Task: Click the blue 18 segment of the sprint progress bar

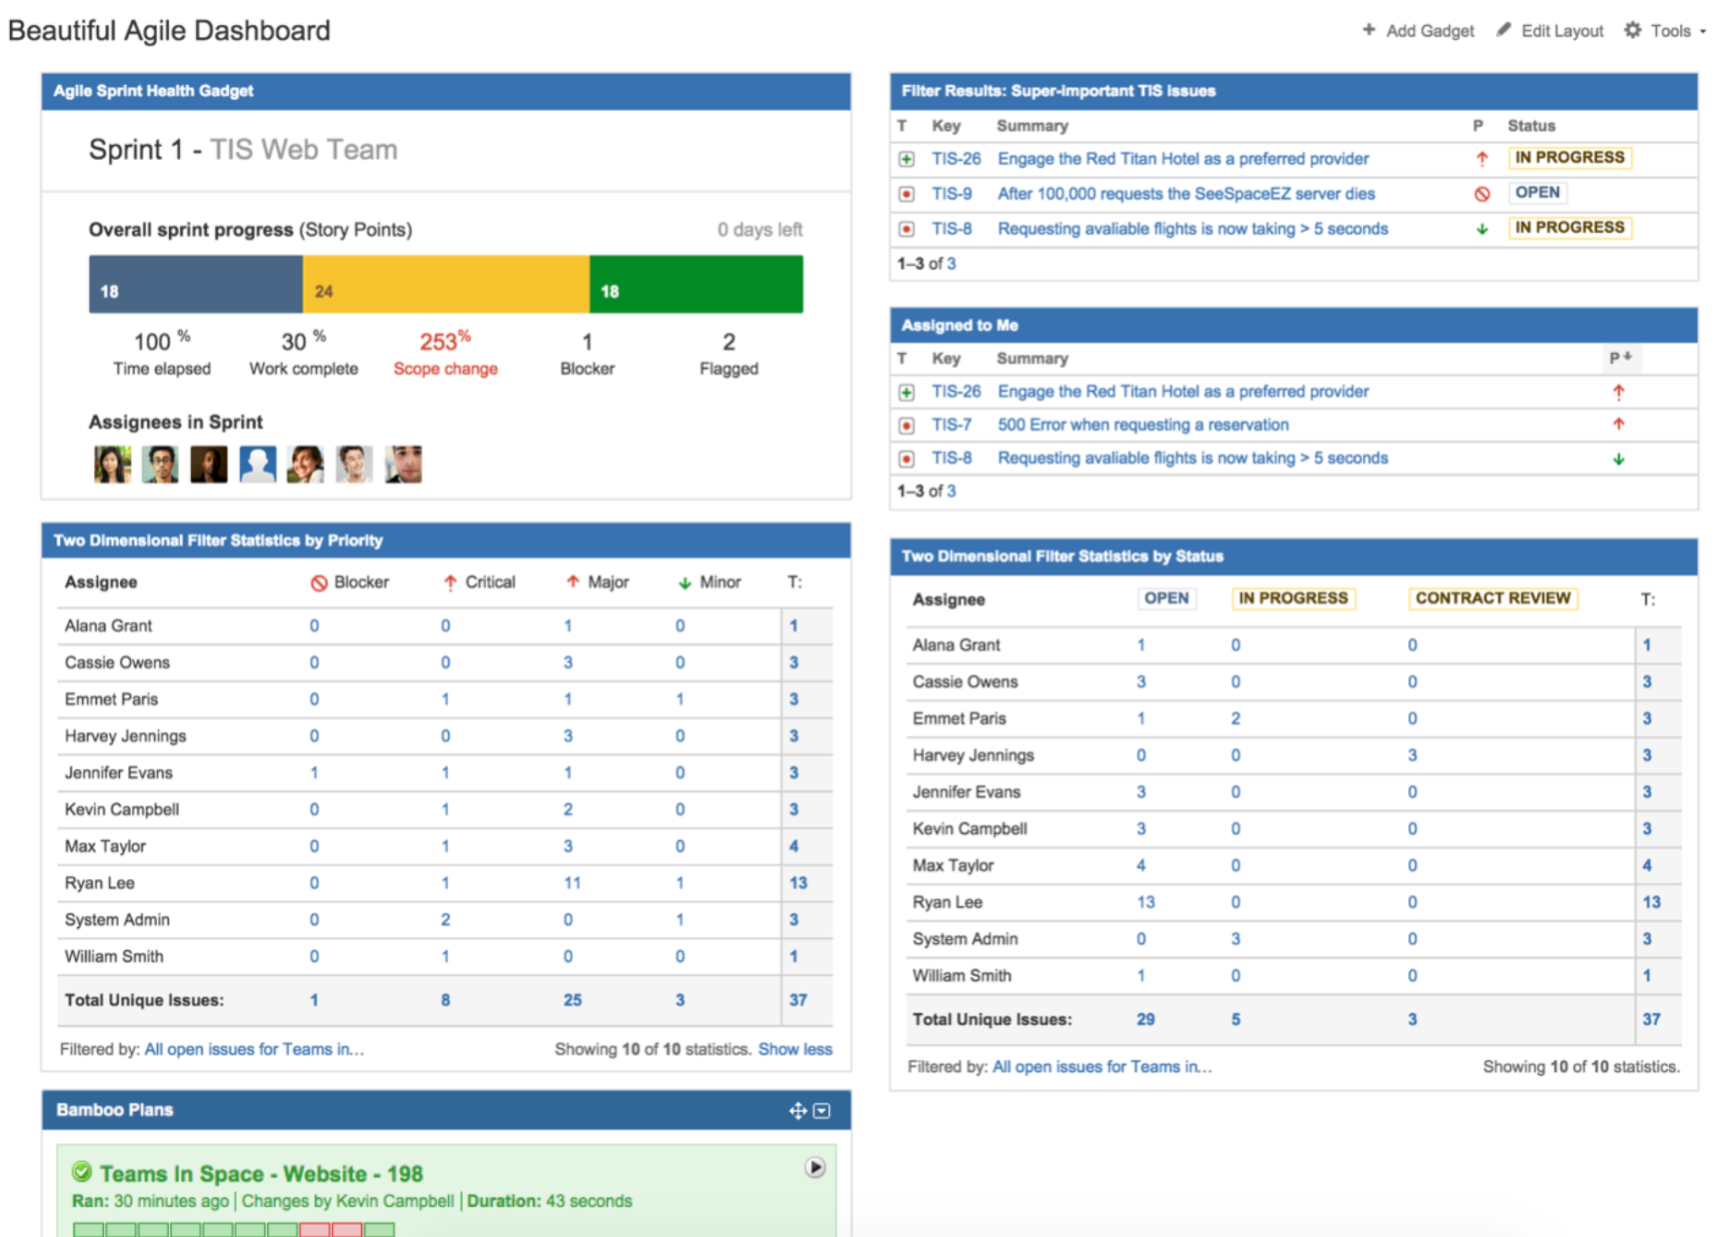Action: (196, 284)
